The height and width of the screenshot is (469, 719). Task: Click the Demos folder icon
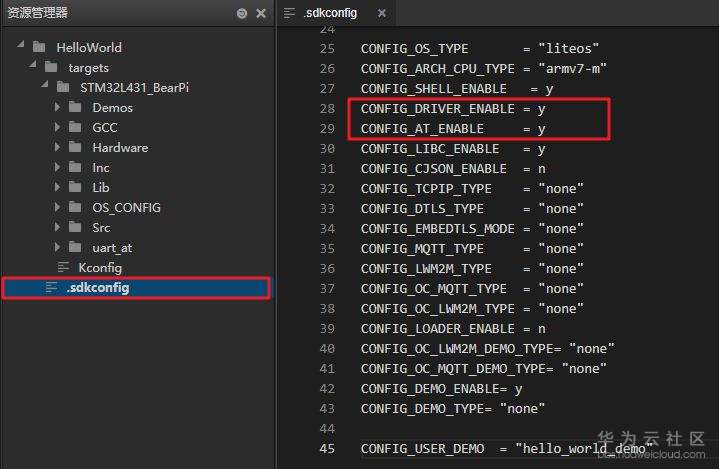point(75,107)
